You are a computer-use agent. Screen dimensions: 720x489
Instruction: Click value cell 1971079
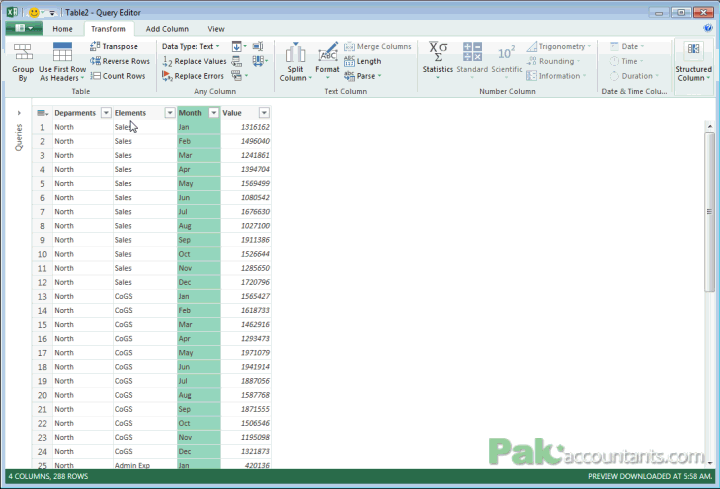coord(246,353)
